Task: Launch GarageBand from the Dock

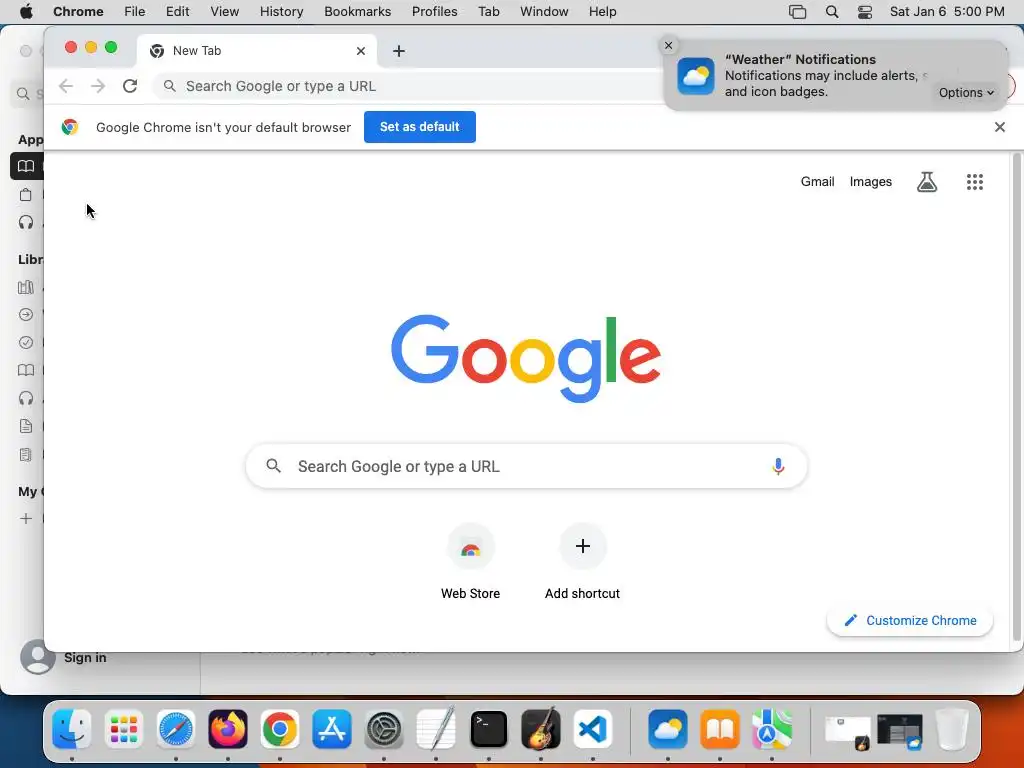Action: [541, 729]
